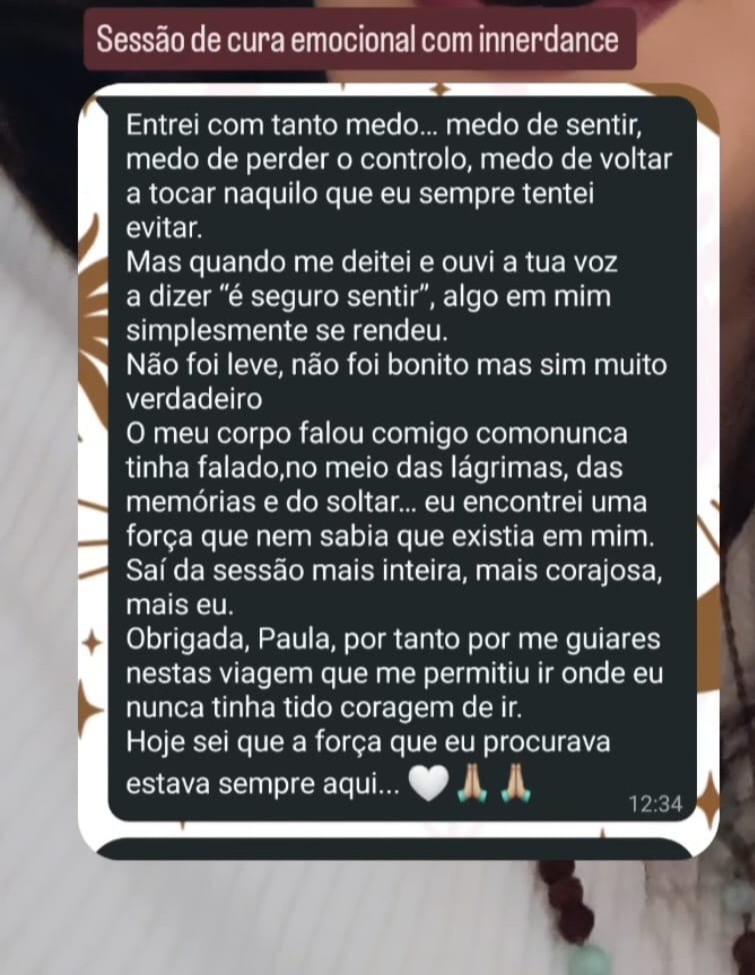The image size is (755, 975).
Task: Tap the first praying hands emoji
Action: pos(471,783)
